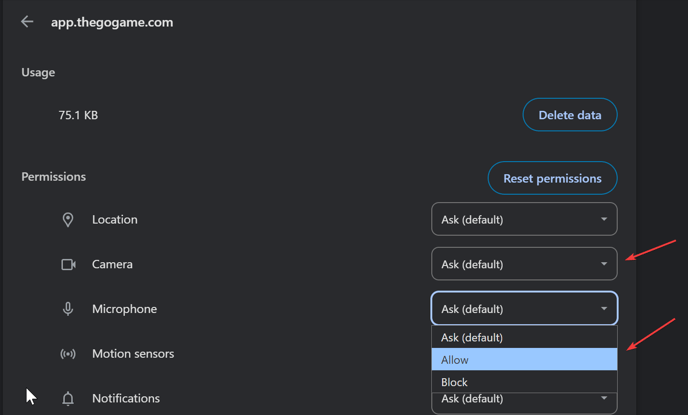Screen dimensions: 688x415
Task: Click the app.thegogame.com site title
Action: pyautogui.click(x=112, y=22)
